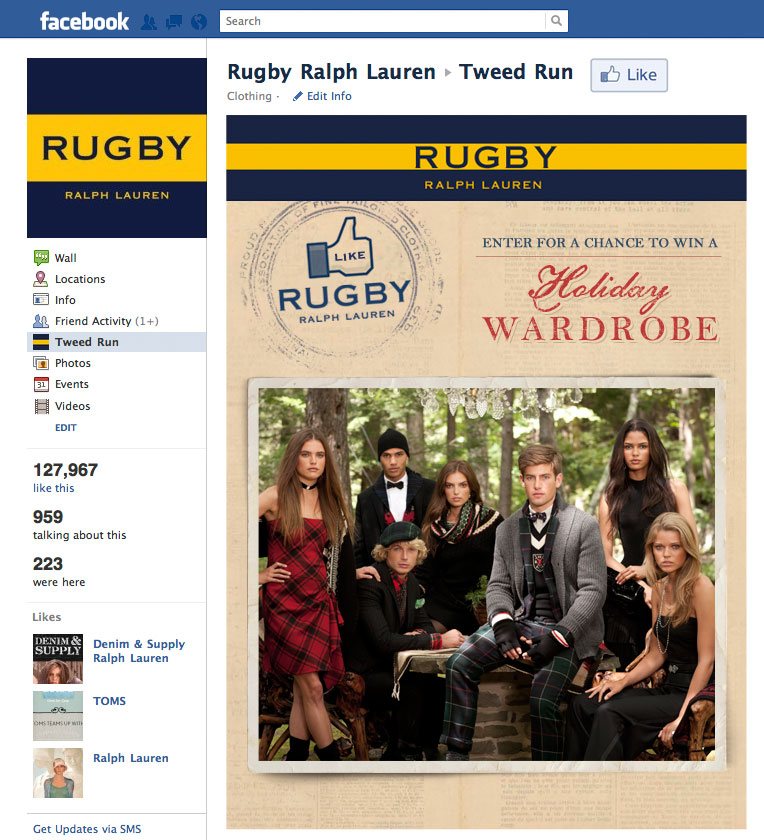
Task: Click the Events calendar icon
Action: pos(41,384)
